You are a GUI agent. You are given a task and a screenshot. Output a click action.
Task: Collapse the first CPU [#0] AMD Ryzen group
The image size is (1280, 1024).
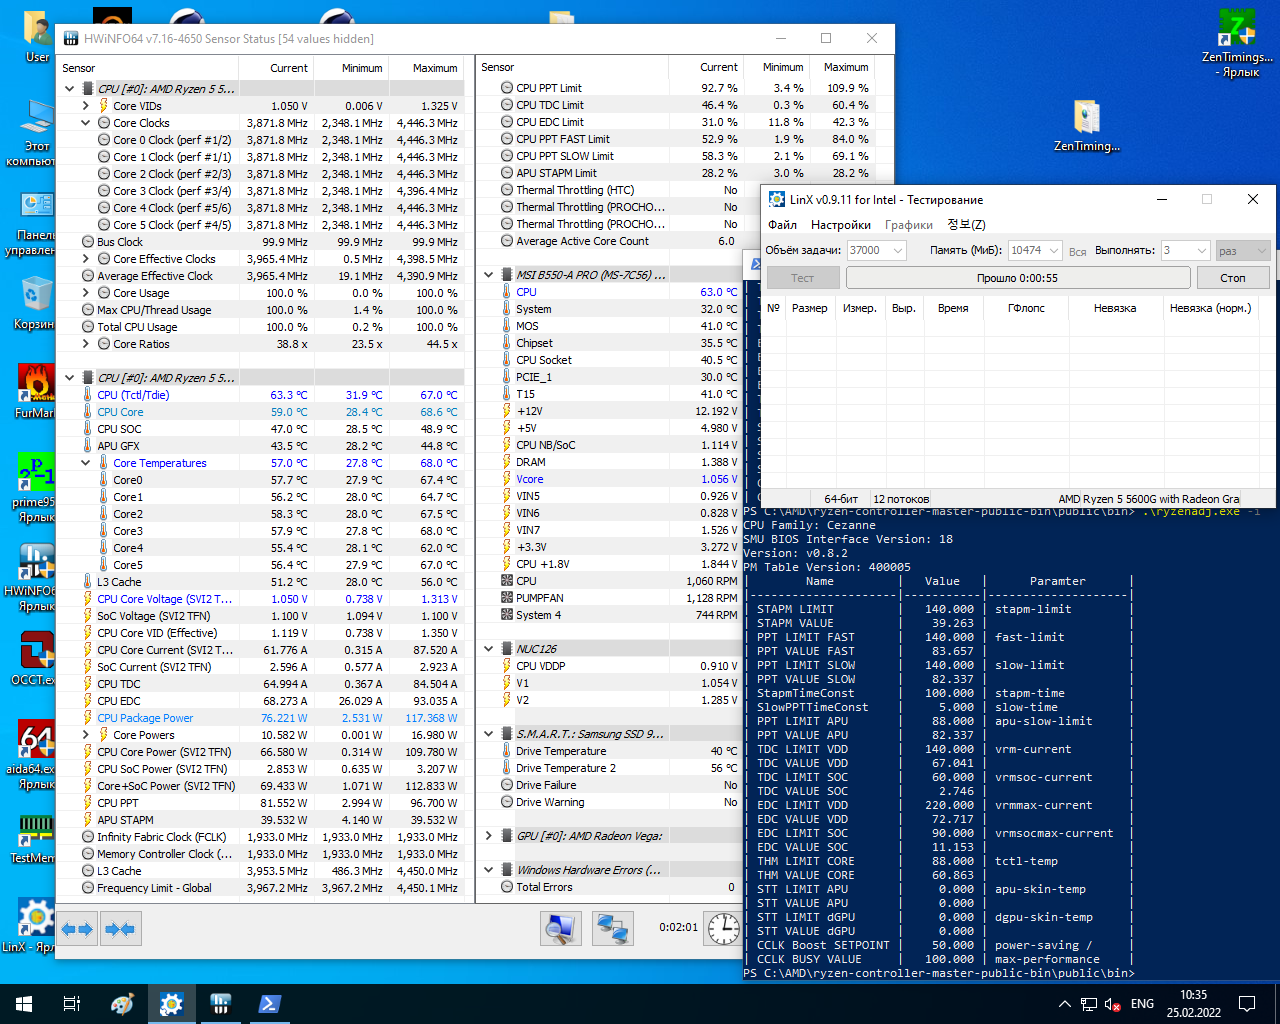[x=70, y=89]
